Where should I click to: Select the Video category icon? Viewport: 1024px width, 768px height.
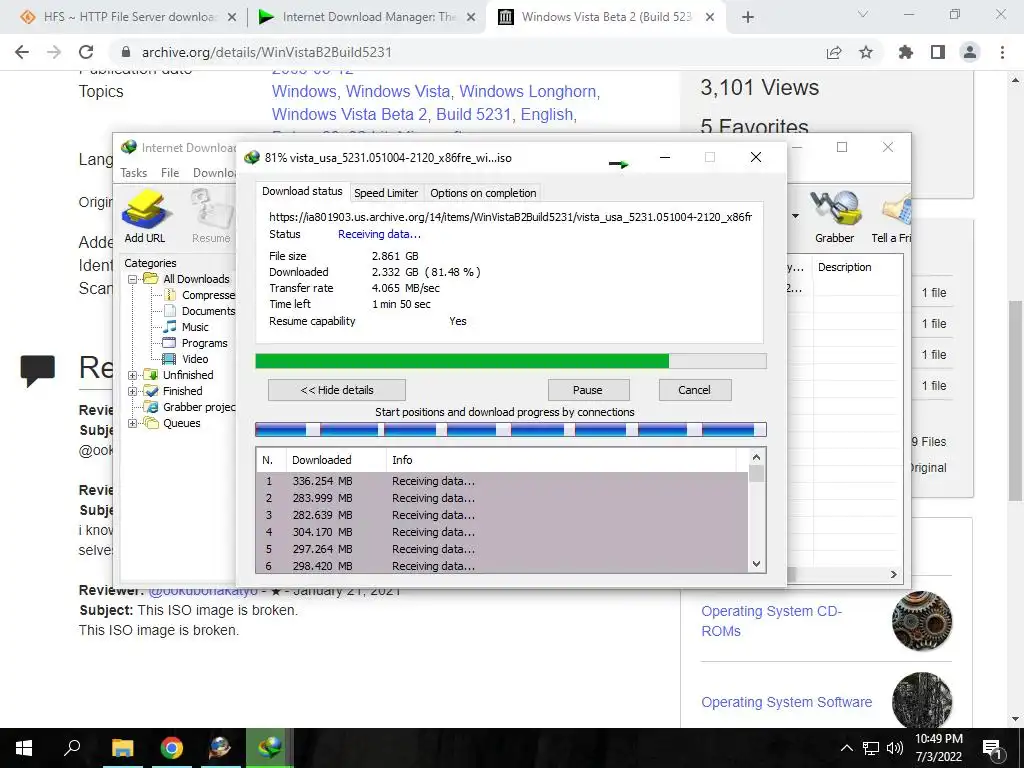(169, 359)
